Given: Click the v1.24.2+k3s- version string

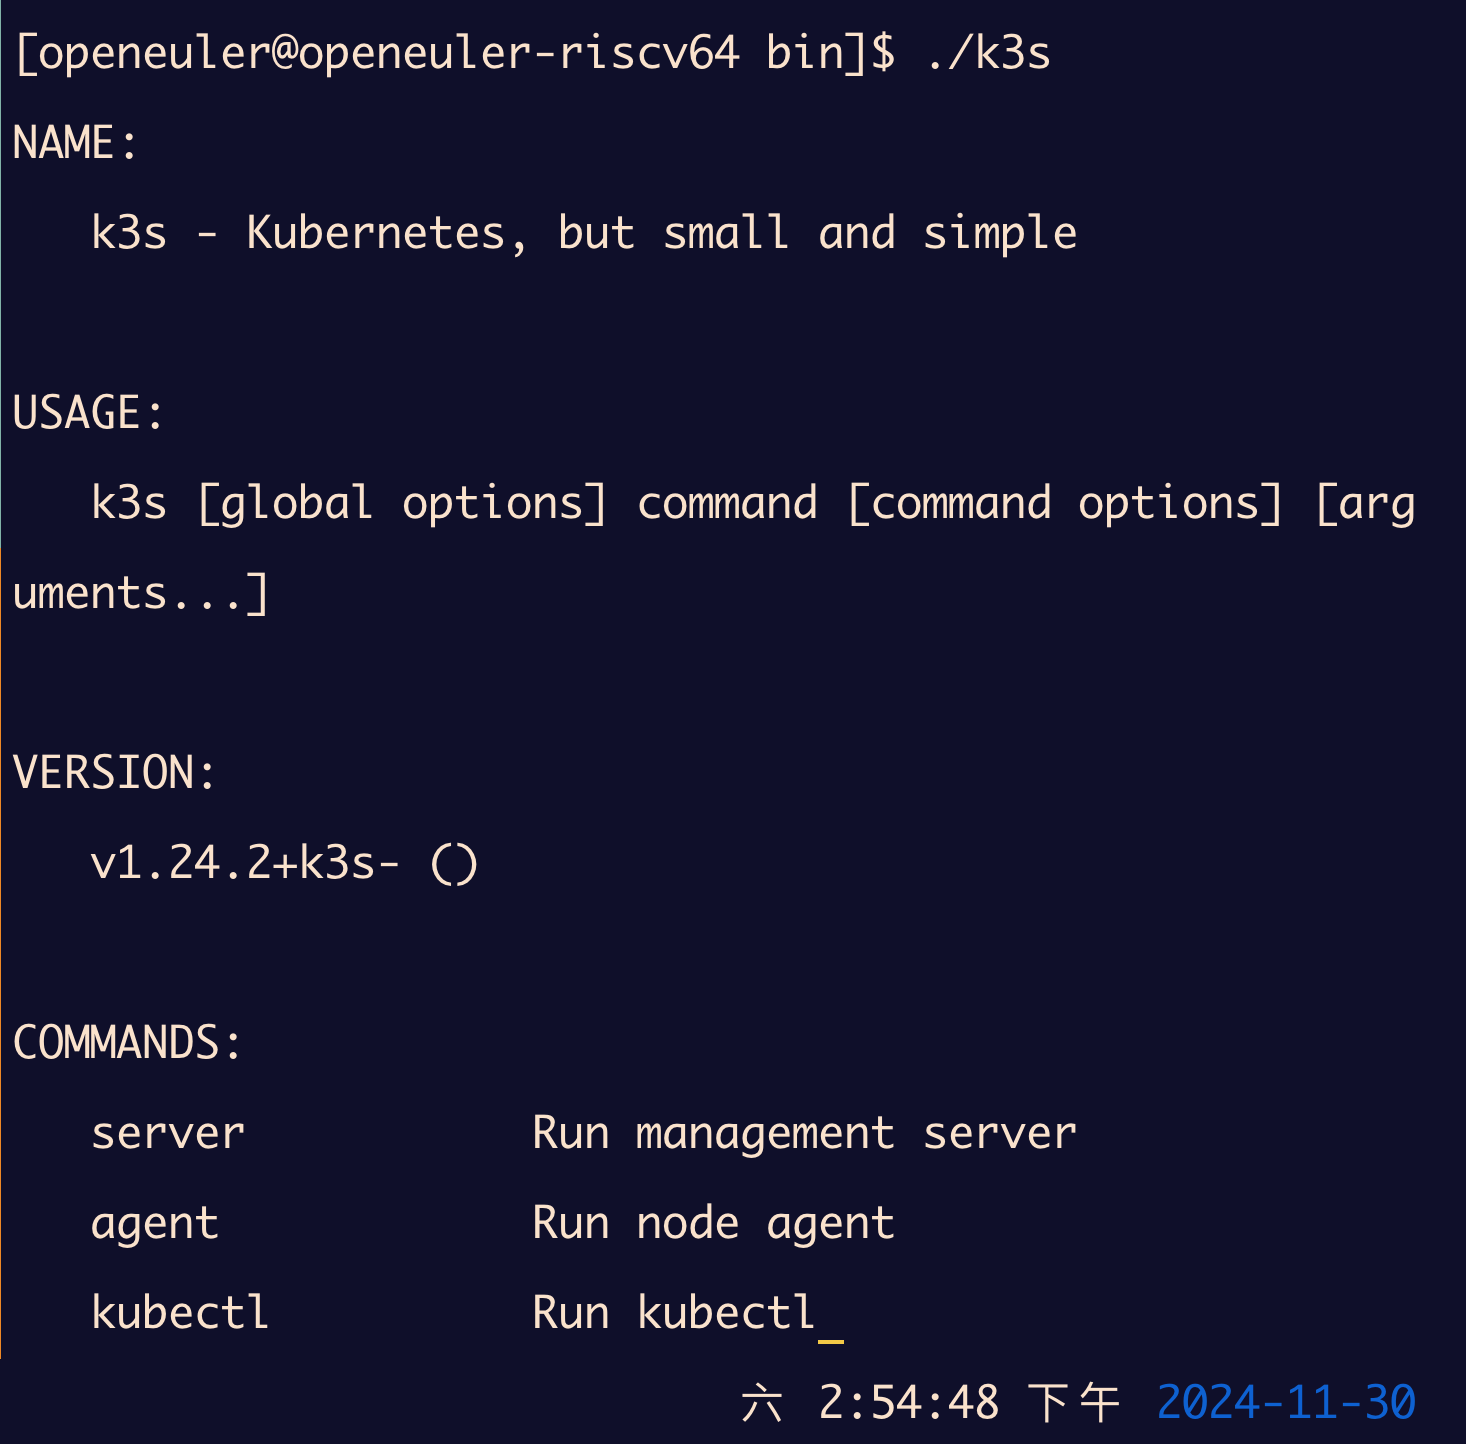Looking at the screenshot, I should (x=245, y=863).
